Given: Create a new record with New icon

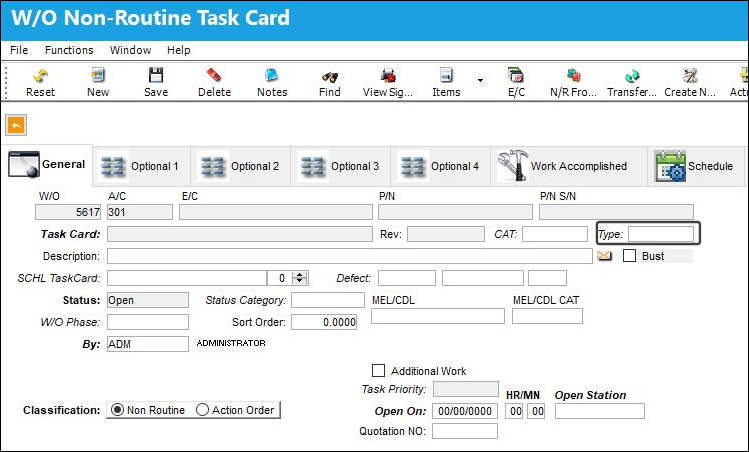Looking at the screenshot, I should pos(98,75).
